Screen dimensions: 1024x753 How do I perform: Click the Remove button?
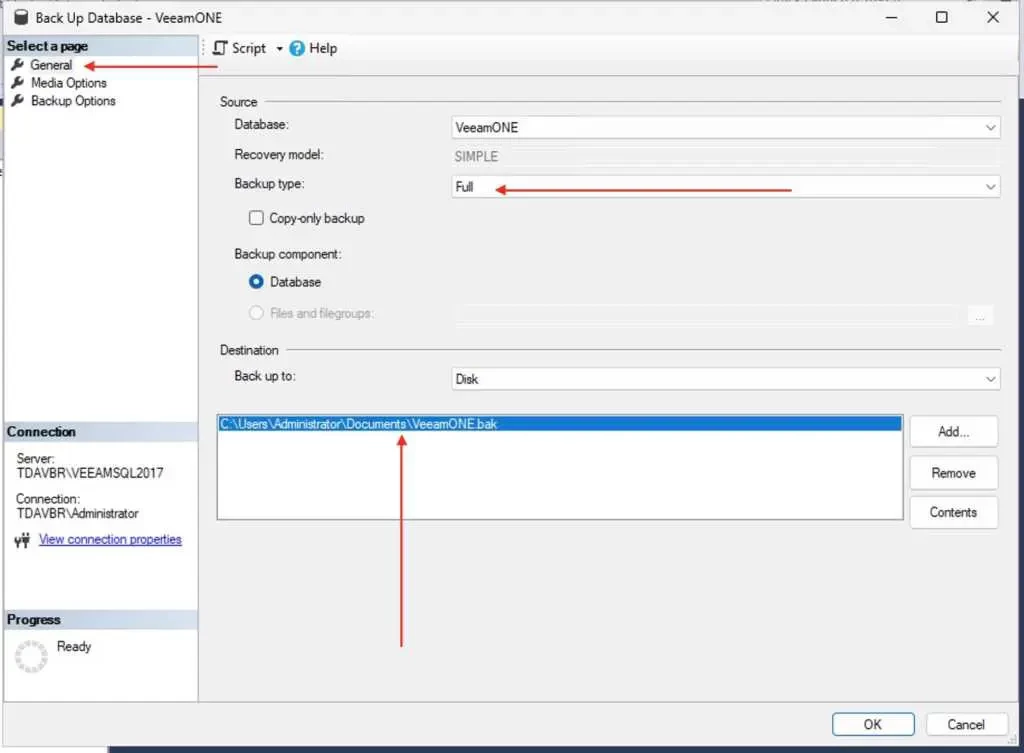pyautogui.click(x=953, y=473)
